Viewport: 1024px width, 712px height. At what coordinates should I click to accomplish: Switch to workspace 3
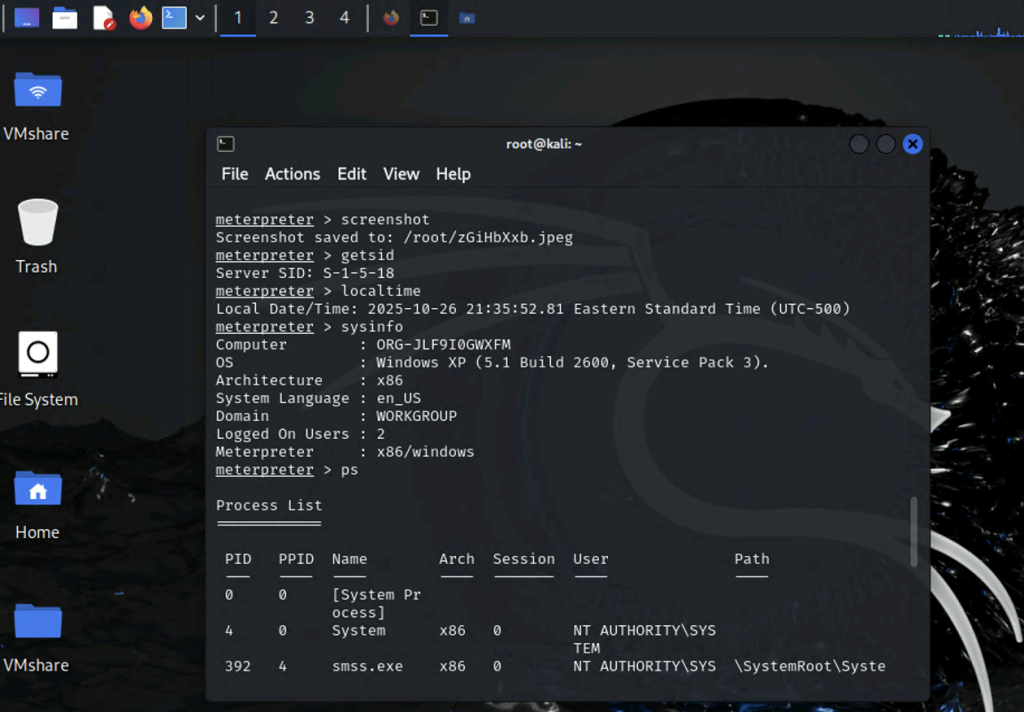point(309,18)
